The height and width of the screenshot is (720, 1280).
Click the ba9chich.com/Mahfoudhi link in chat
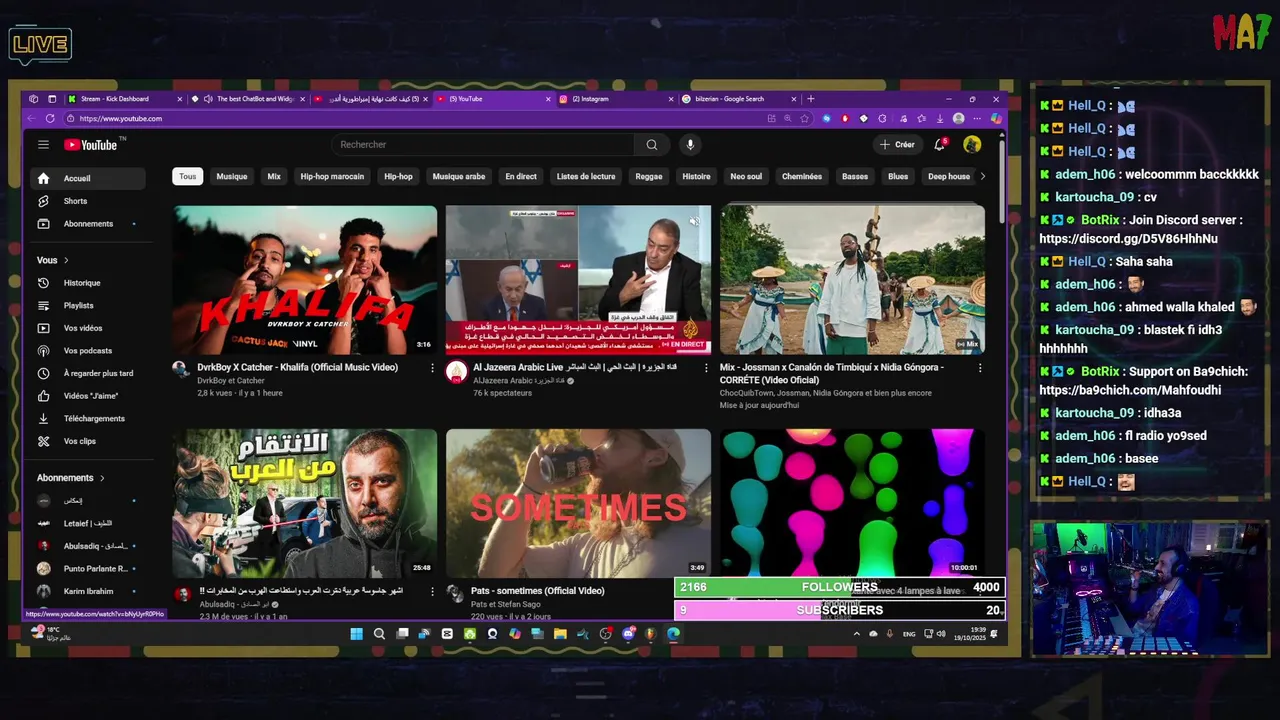1130,390
